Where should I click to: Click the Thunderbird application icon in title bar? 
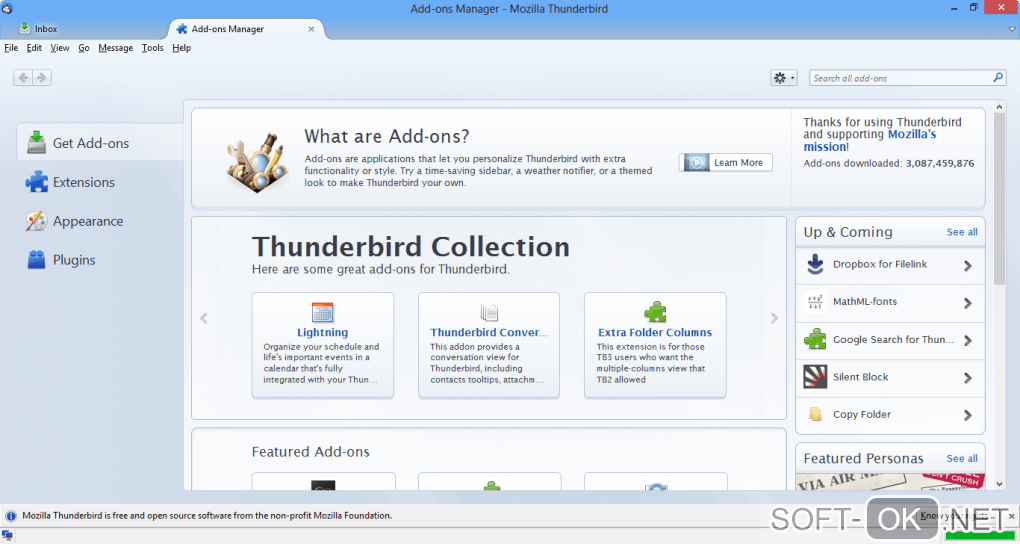(7, 8)
